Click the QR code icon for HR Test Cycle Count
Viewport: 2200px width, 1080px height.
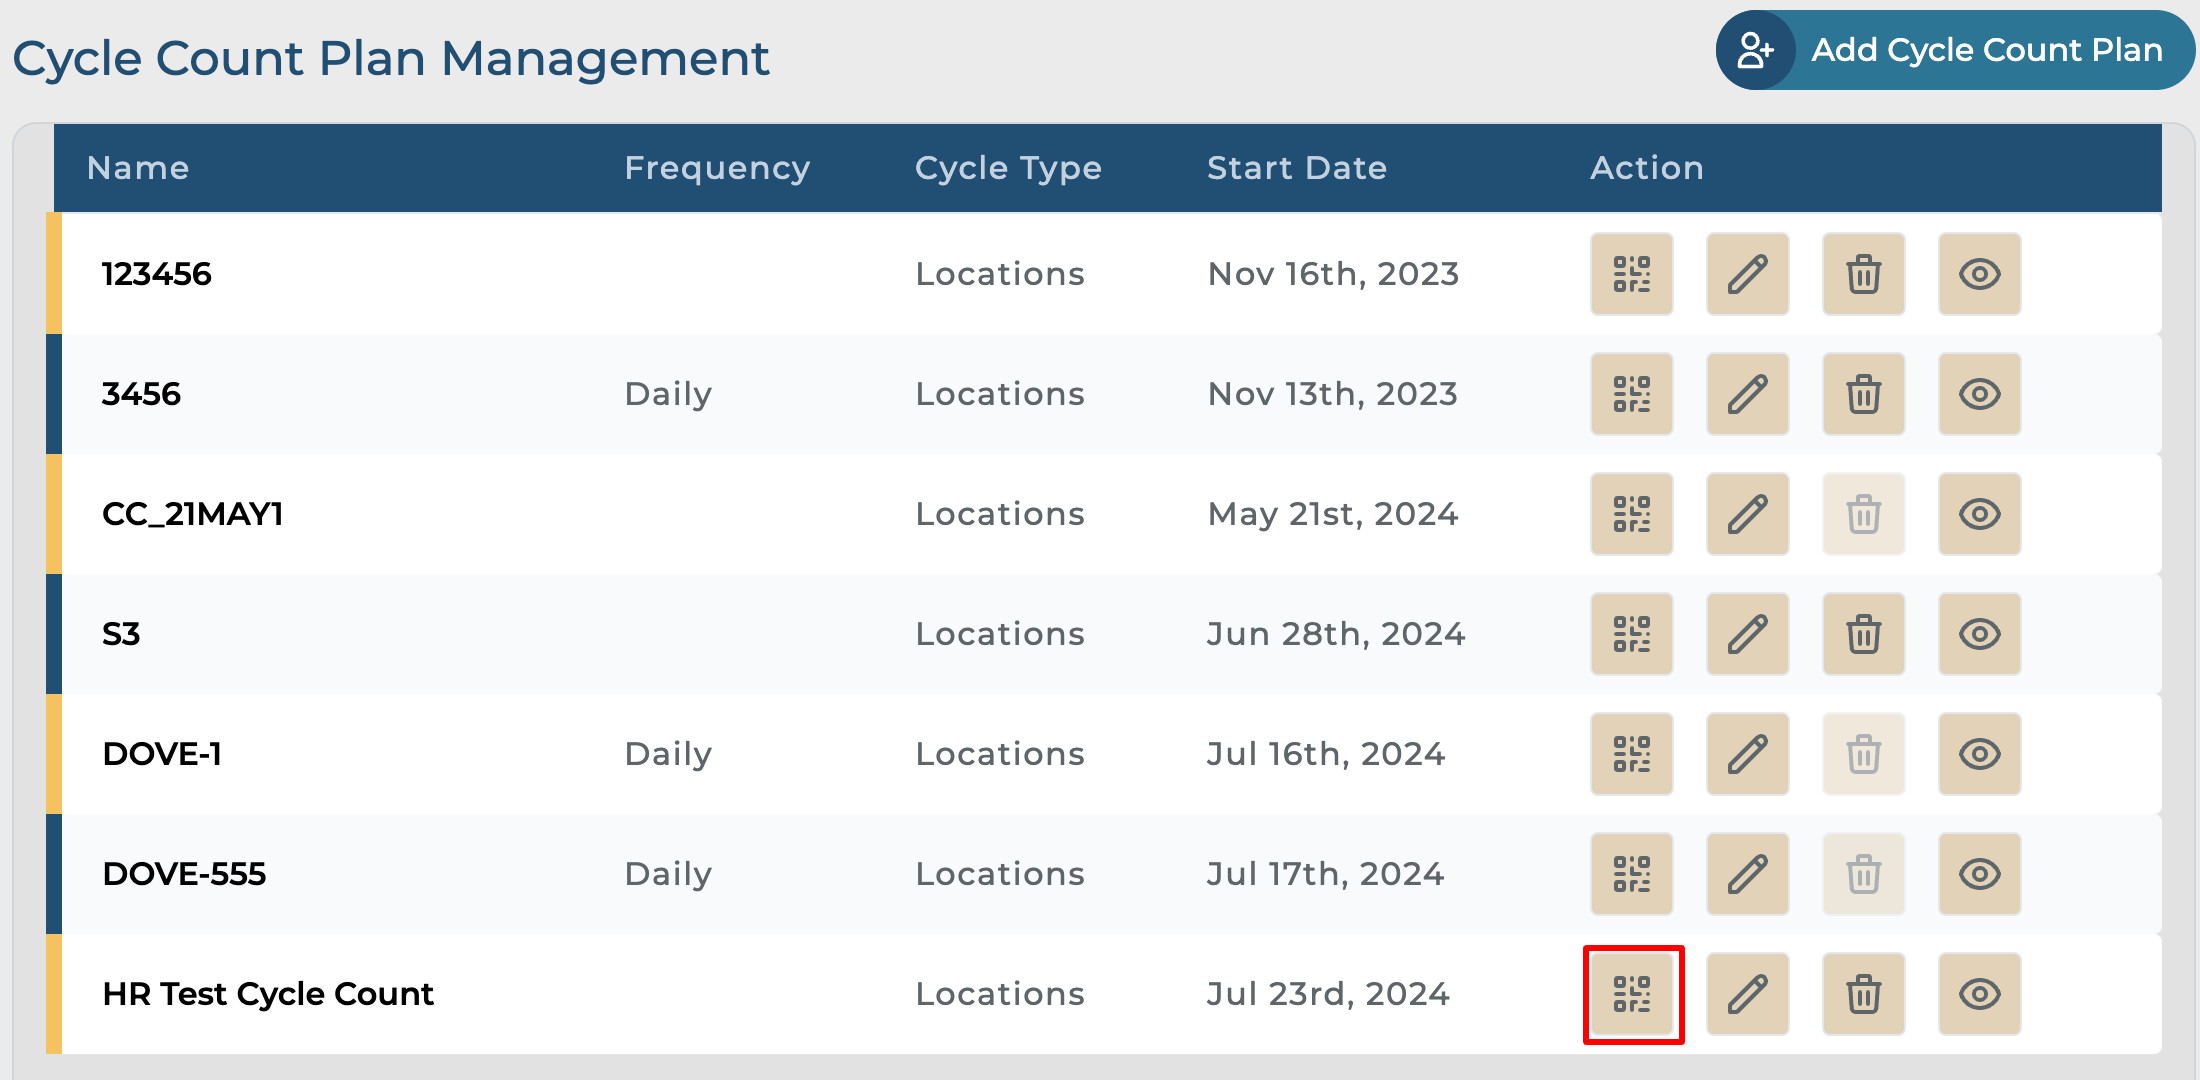pos(1632,994)
